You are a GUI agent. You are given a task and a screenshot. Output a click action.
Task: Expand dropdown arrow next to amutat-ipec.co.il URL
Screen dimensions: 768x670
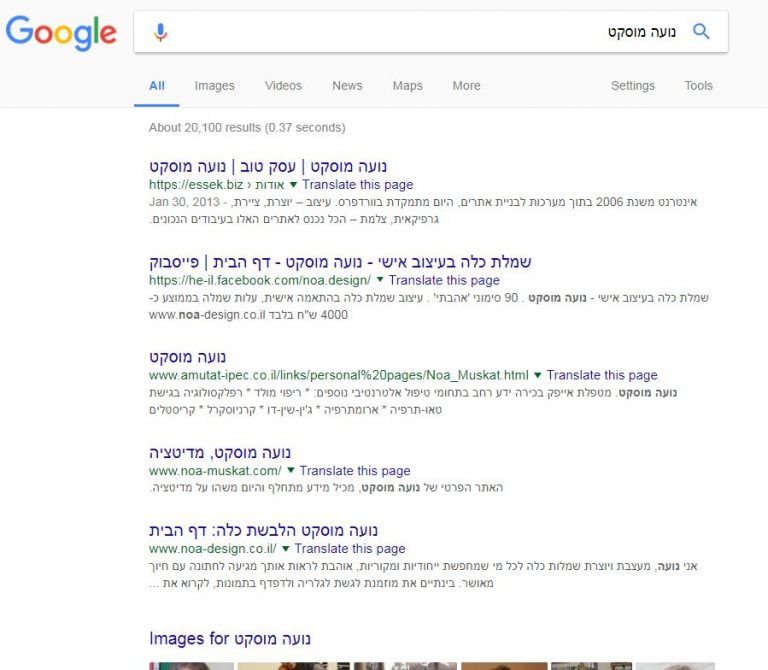(x=538, y=375)
